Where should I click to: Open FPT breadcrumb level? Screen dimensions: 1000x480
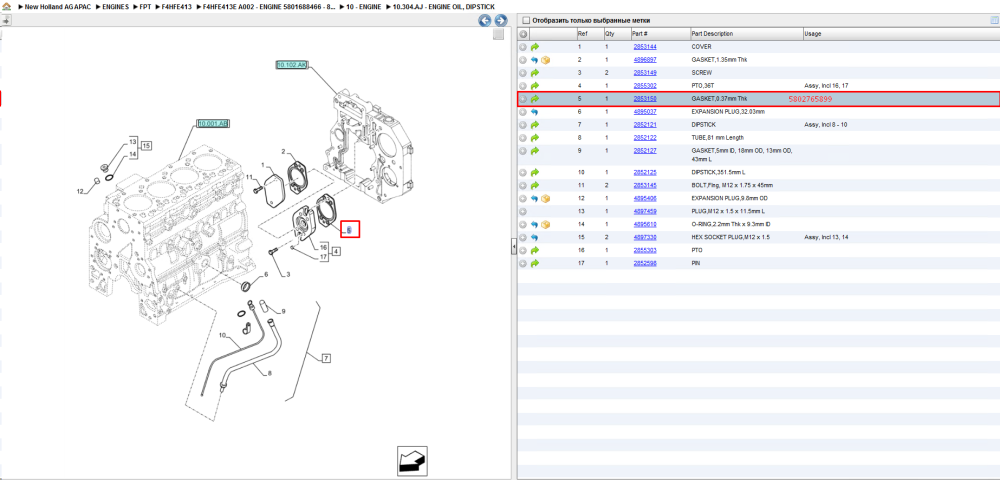click(145, 6)
